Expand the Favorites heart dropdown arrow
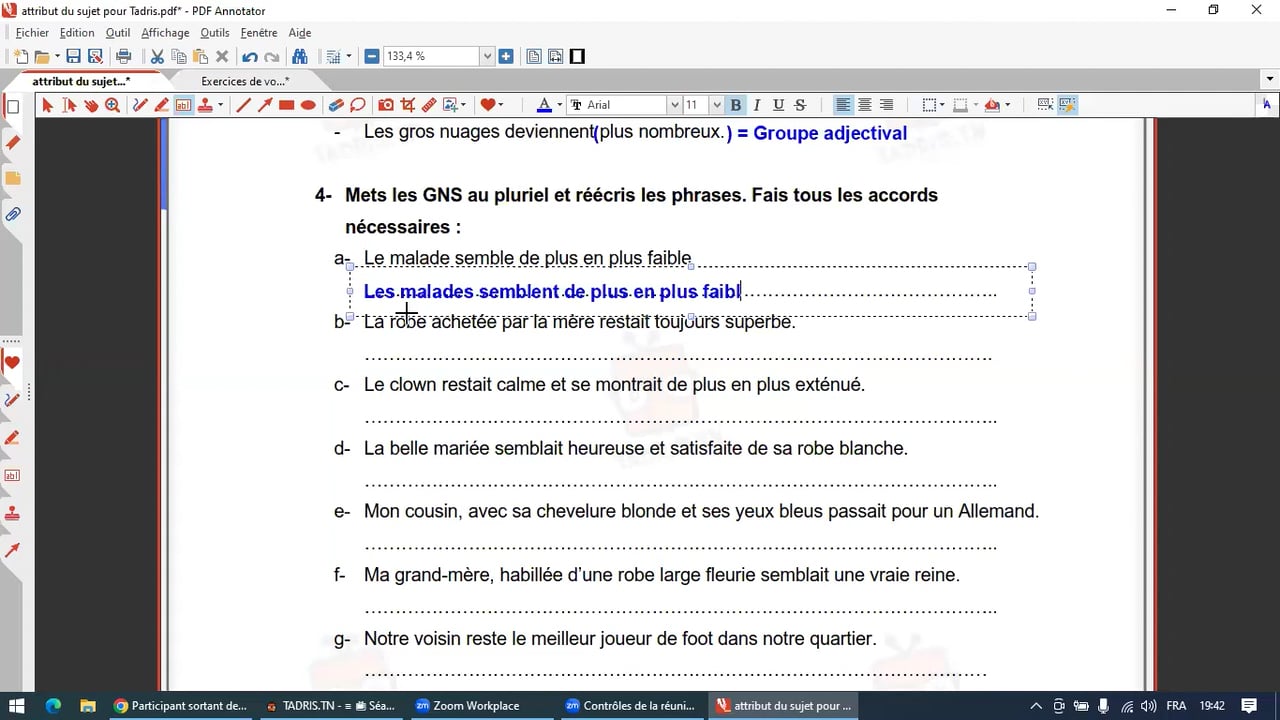This screenshot has width=1280, height=720. [x=500, y=105]
